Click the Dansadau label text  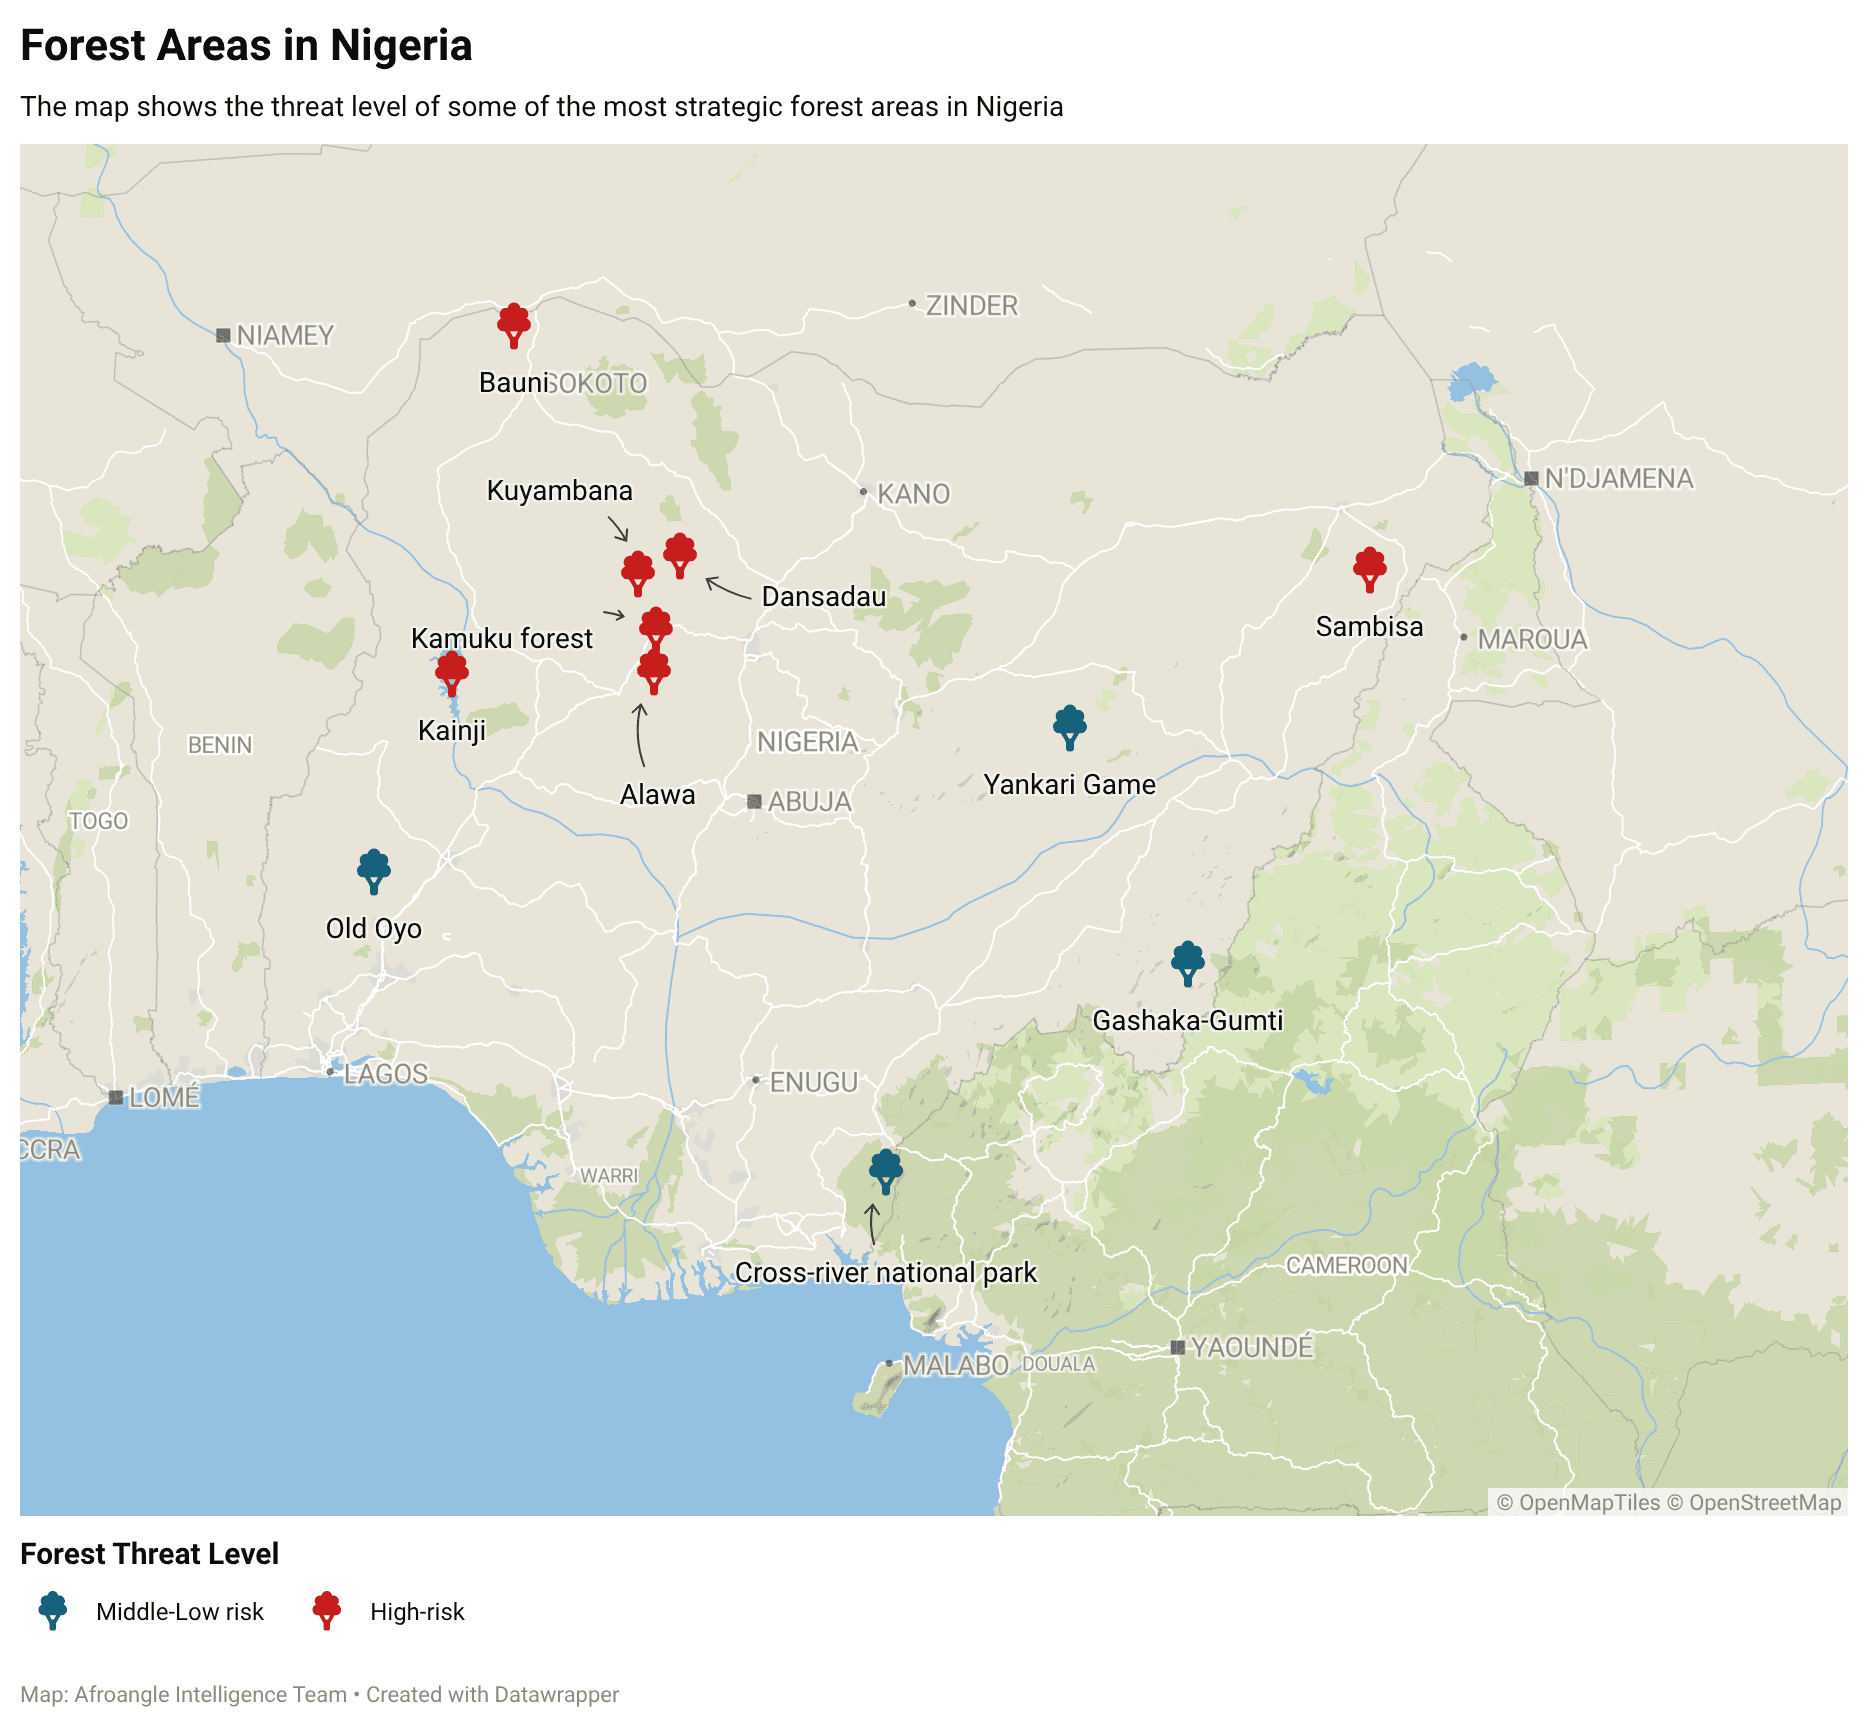click(x=824, y=597)
